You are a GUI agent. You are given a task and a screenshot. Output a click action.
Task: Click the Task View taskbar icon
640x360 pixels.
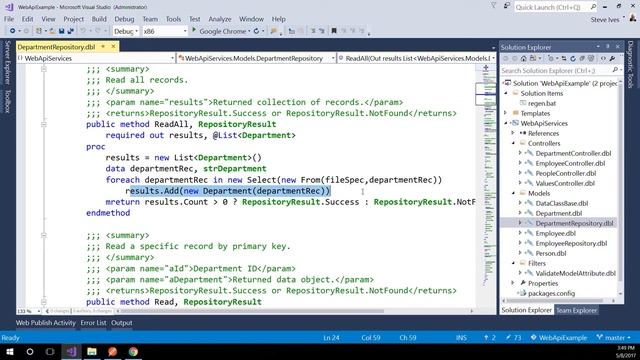pos(50,351)
